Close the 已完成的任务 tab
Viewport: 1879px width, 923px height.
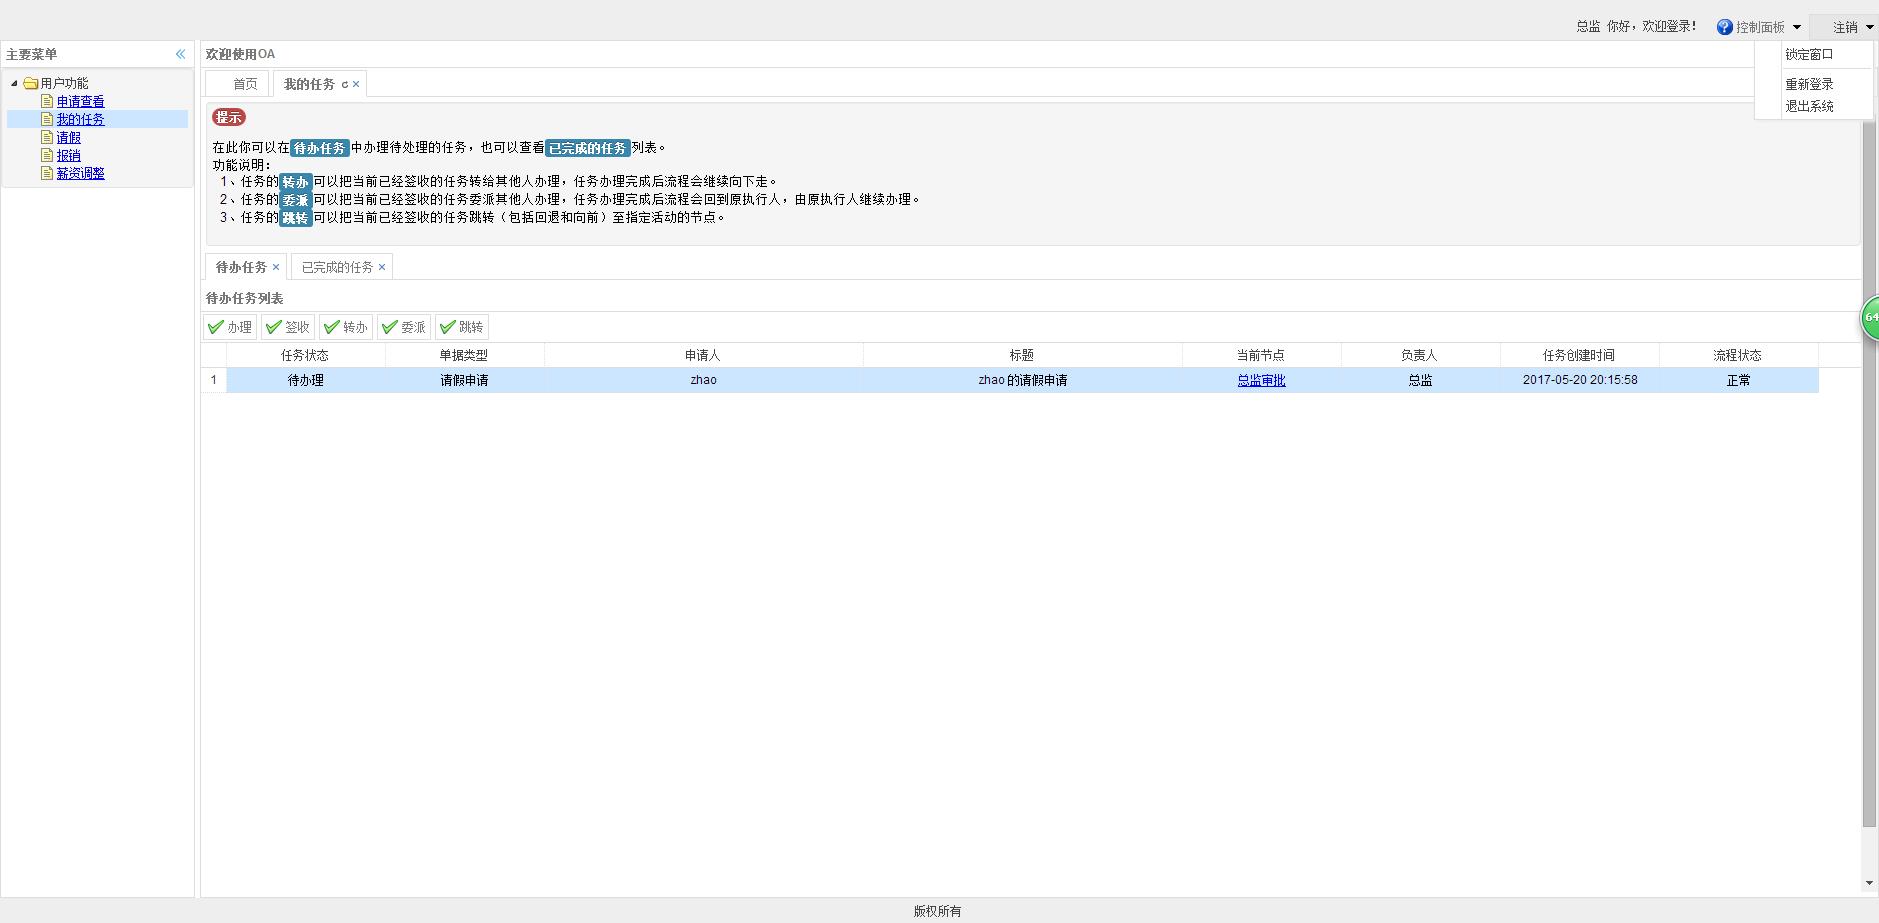click(382, 267)
